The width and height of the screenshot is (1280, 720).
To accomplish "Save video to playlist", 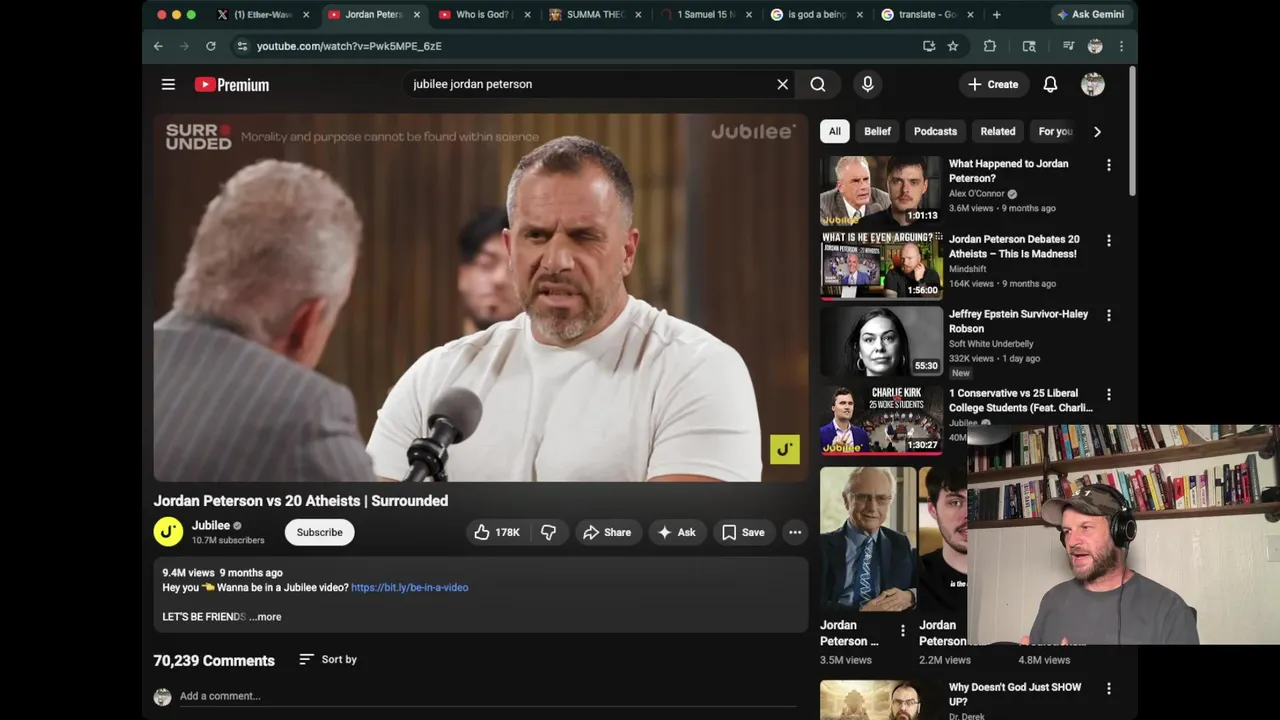I will [743, 532].
